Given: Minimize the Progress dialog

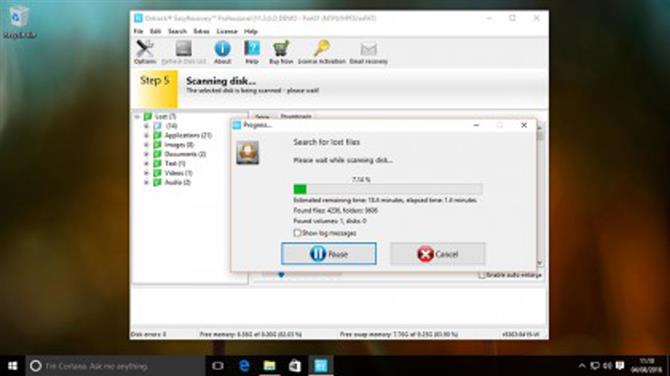Looking at the screenshot, I should (x=476, y=125).
